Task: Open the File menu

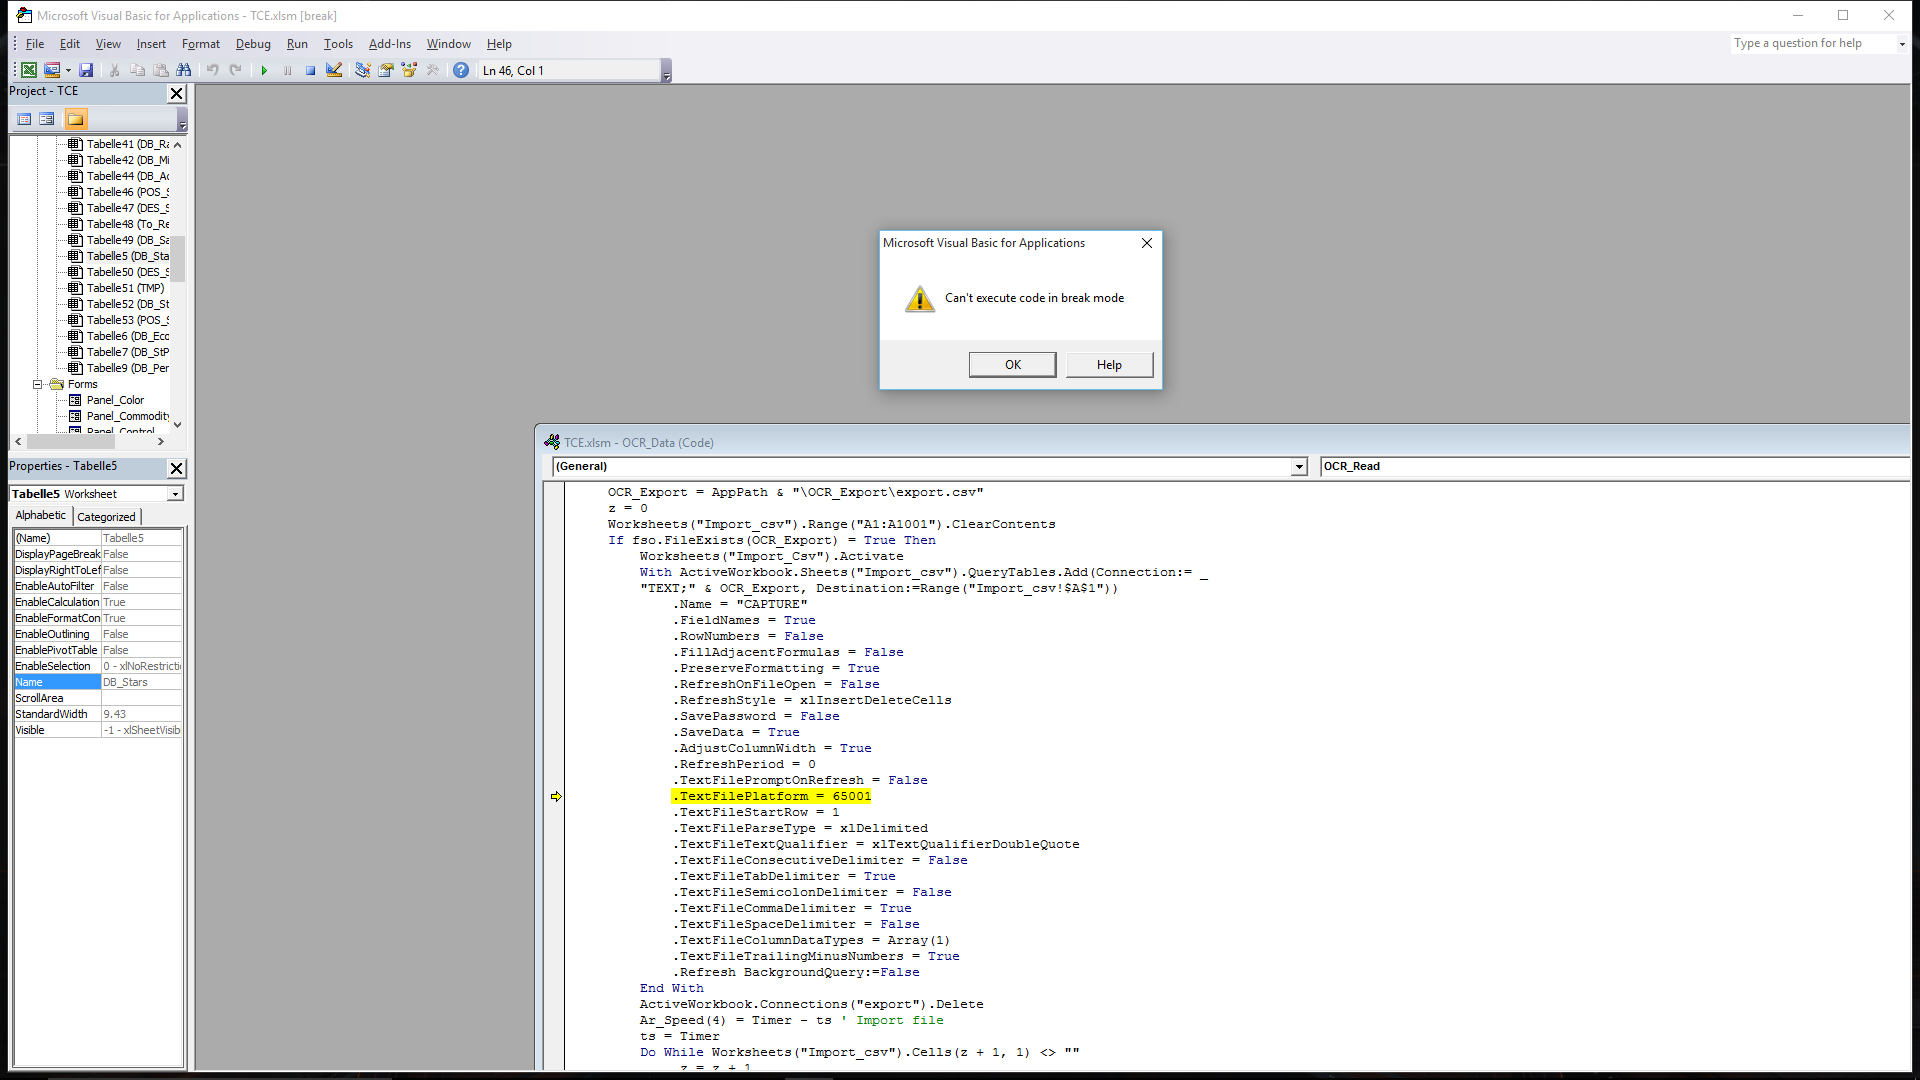Action: [35, 44]
